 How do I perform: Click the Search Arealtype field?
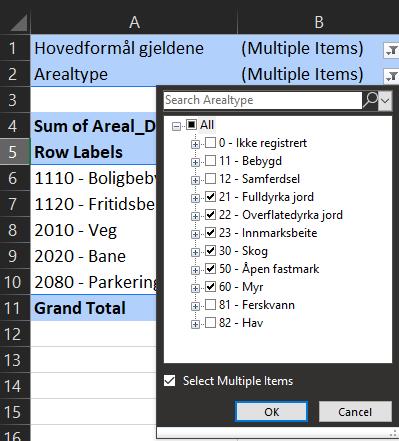point(263,100)
